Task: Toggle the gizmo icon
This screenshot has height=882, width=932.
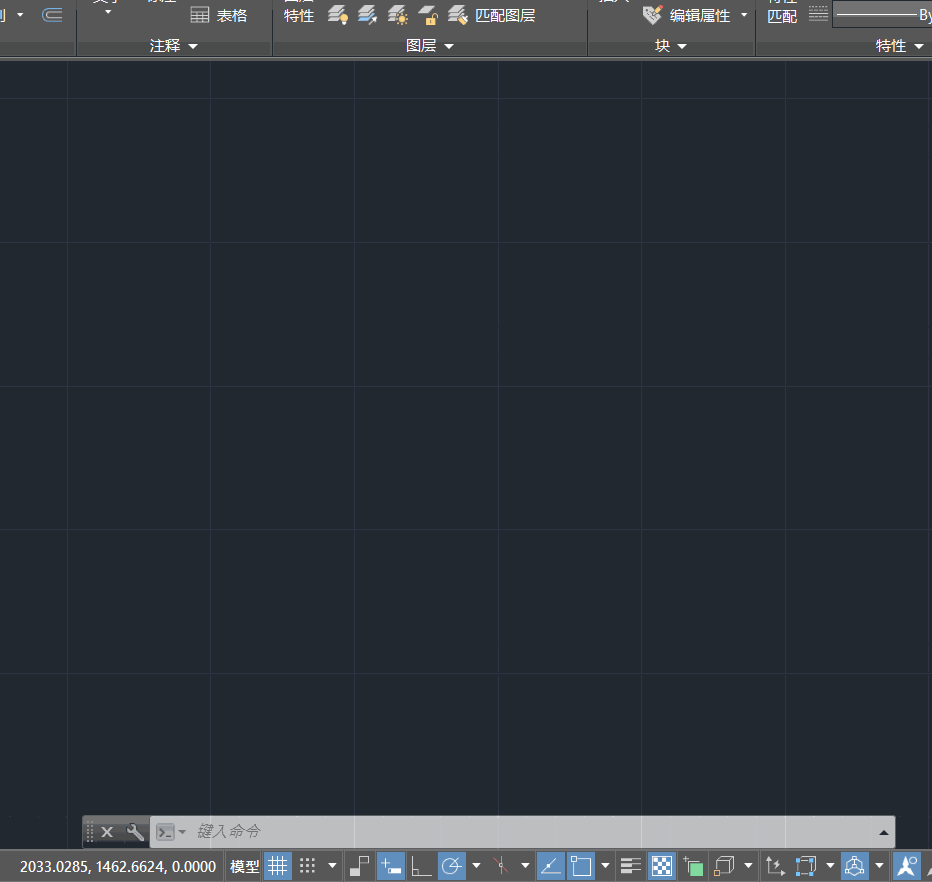Action: [x=855, y=866]
